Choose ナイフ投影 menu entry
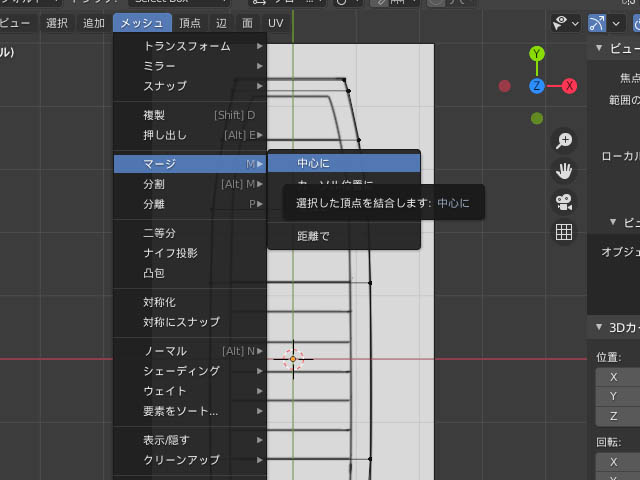Viewport: 640px width, 480px height. pyautogui.click(x=190, y=253)
